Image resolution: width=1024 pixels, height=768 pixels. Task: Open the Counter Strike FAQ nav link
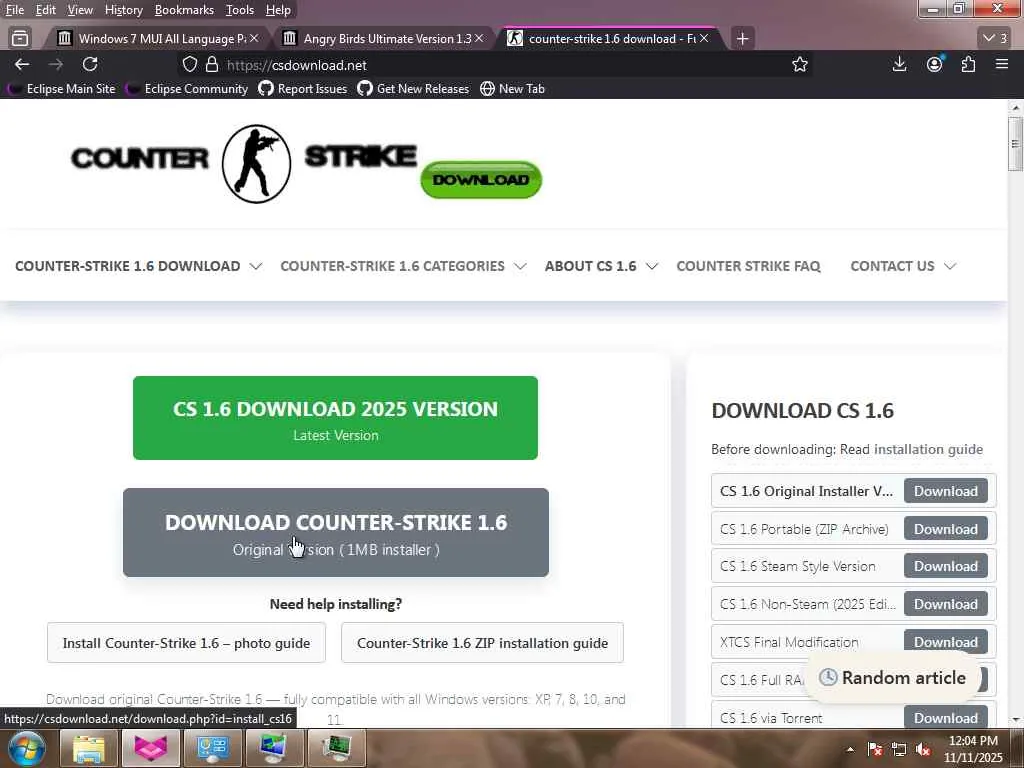[748, 266]
